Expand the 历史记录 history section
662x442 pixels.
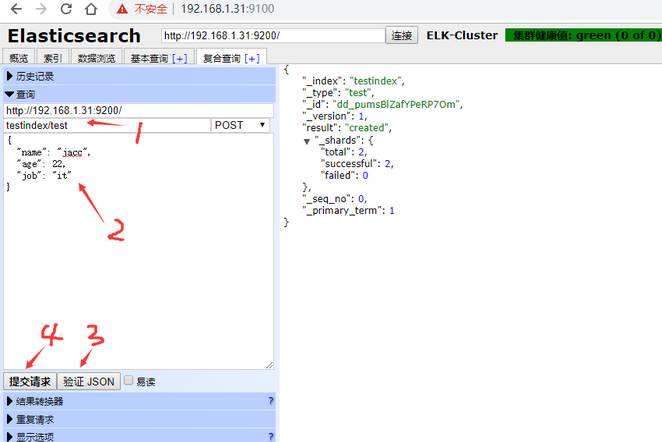click(x=139, y=76)
